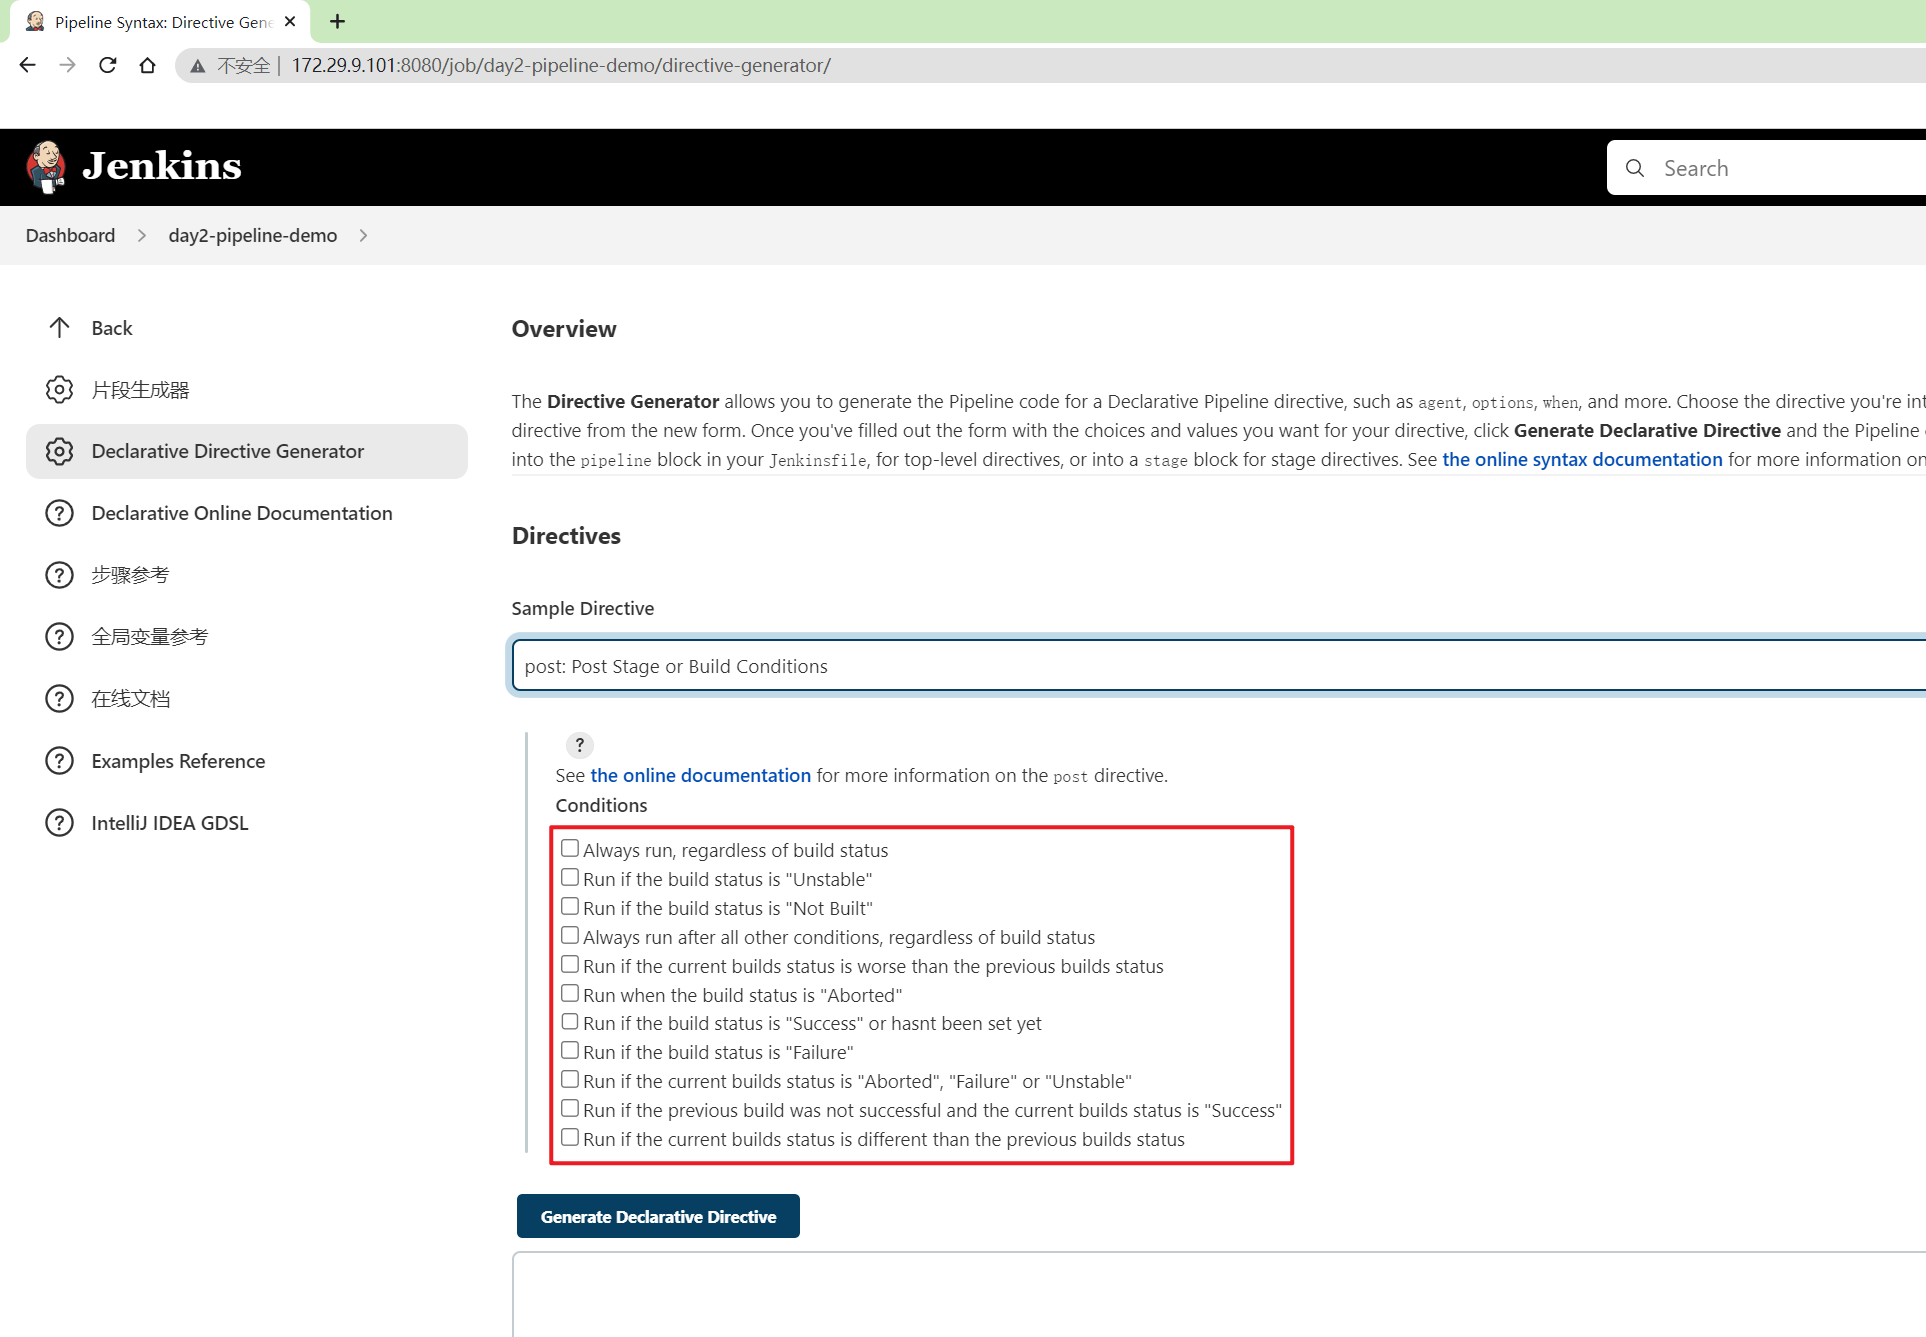
Task: Check 'Run if the build status is Not Built'
Action: pos(570,906)
